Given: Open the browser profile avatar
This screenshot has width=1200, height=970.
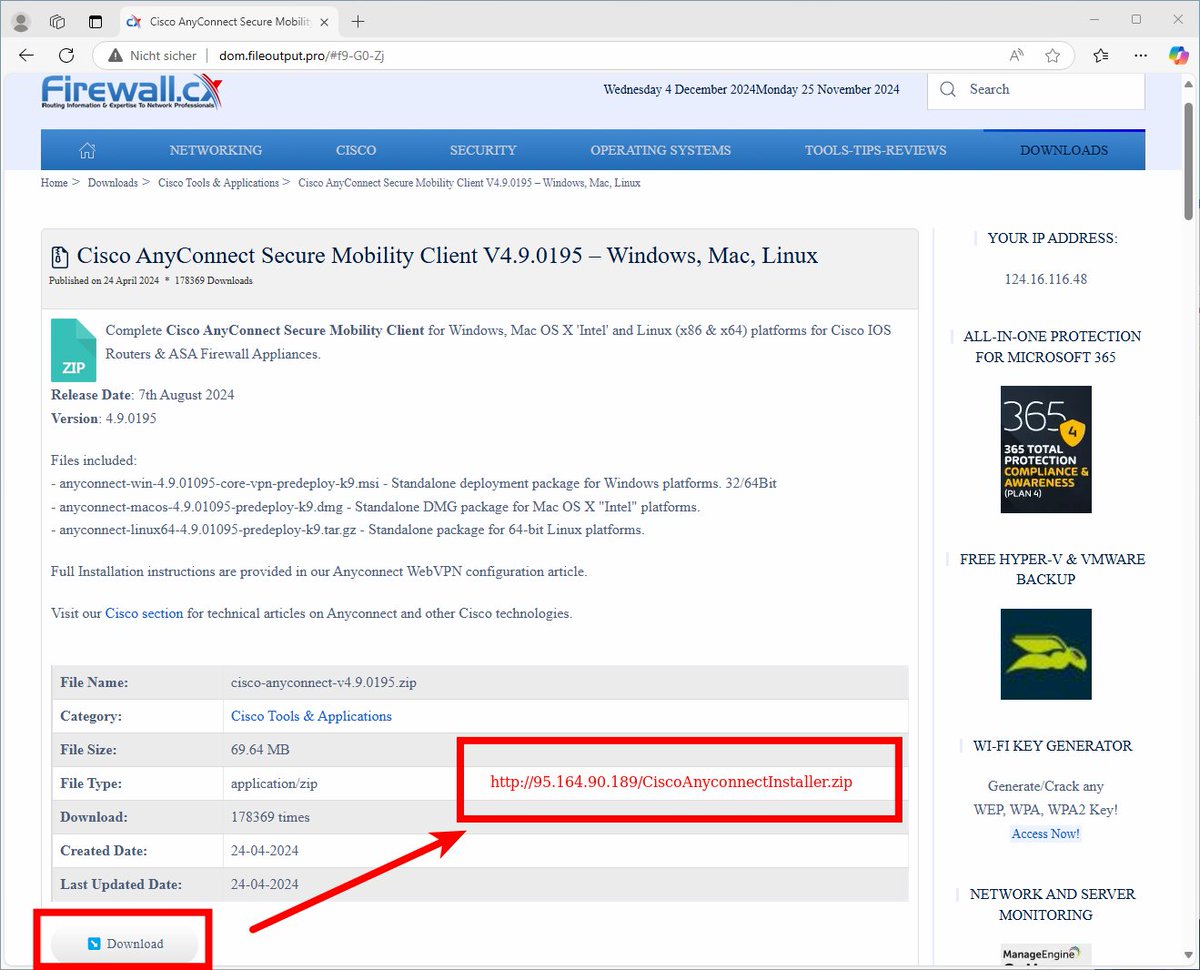Looking at the screenshot, I should (x=20, y=20).
